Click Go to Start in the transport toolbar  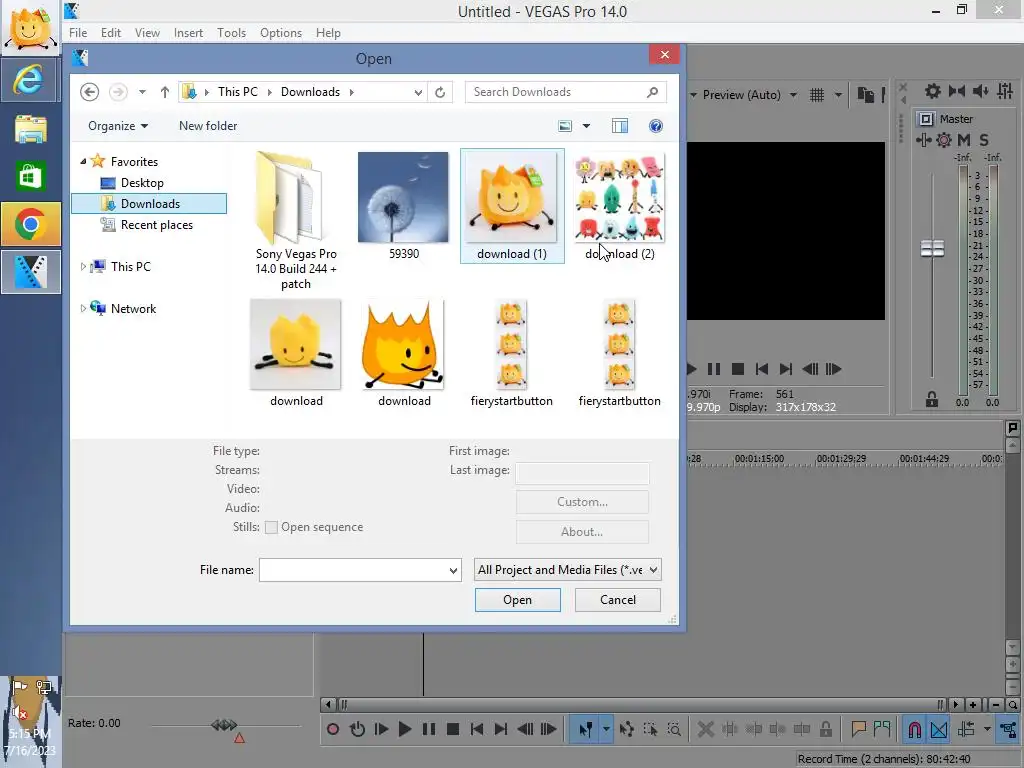click(477, 729)
